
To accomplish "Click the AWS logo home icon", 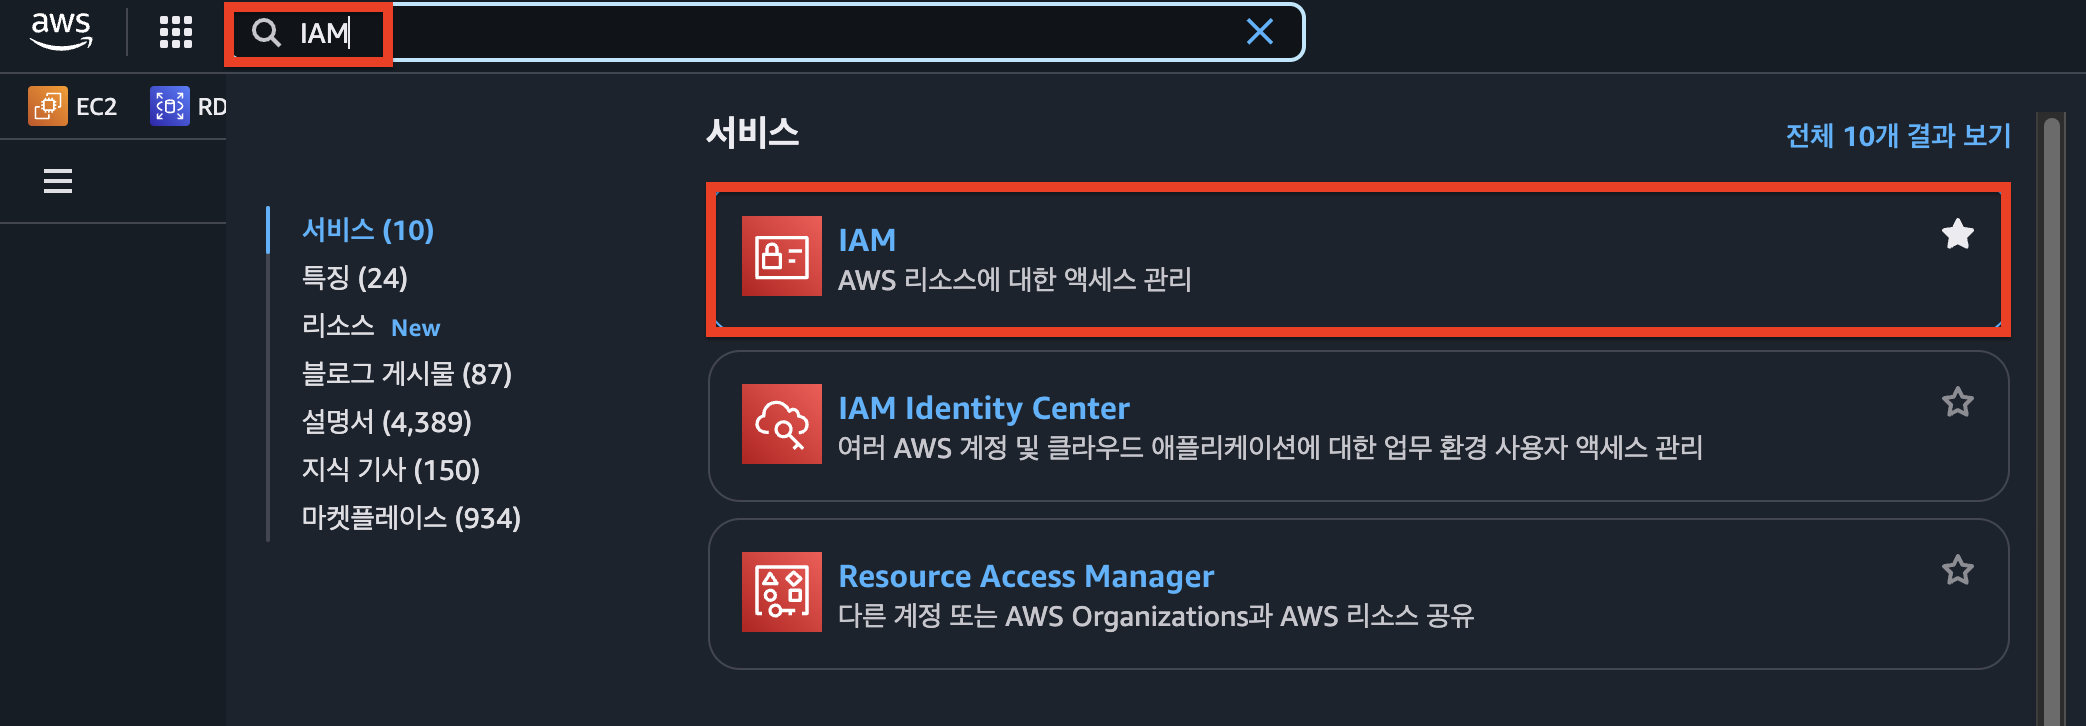I will pos(61,31).
